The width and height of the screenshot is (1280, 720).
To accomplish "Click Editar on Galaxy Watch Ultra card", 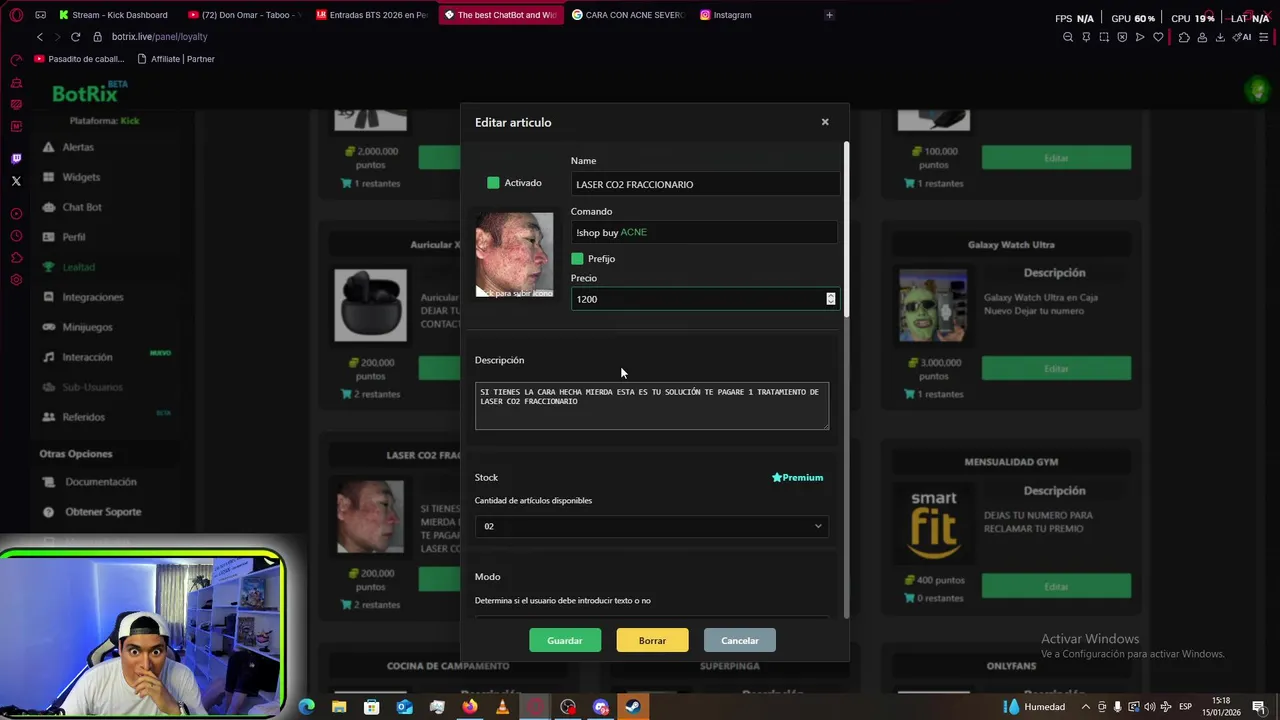I will 1056,369.
